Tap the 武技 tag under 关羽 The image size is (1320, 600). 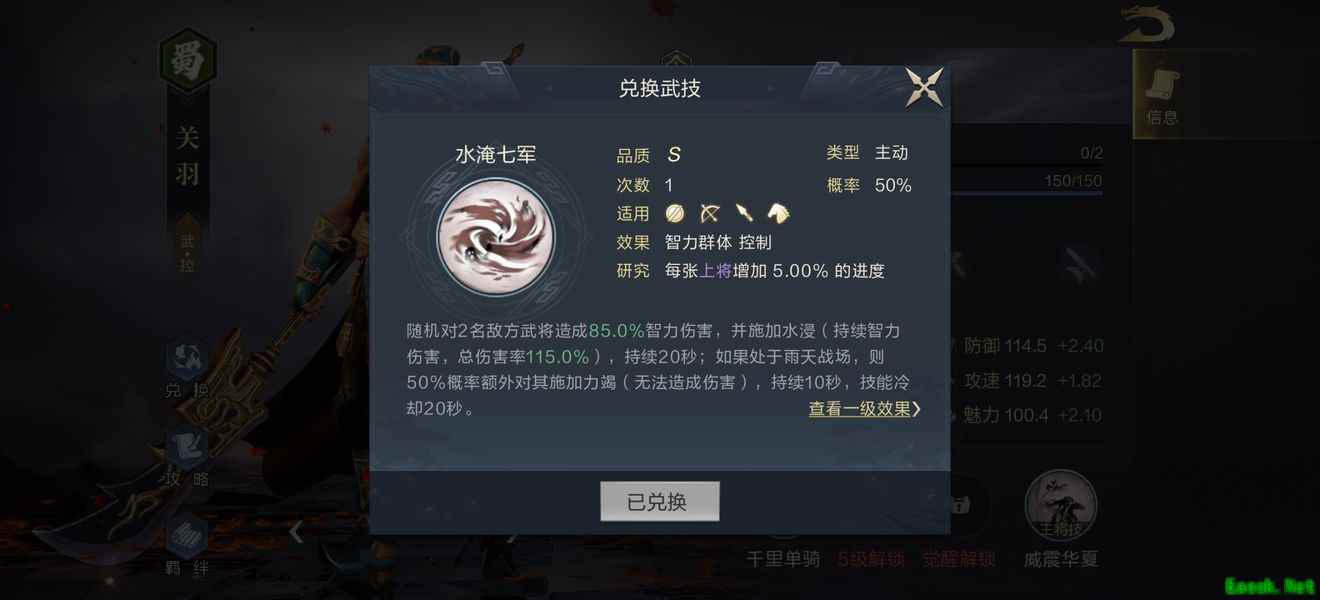click(188, 254)
